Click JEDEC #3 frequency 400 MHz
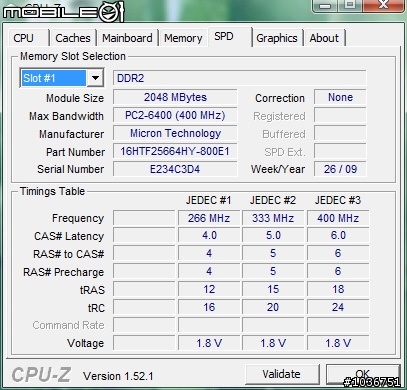Screen dimensions: 407x390 338,218
